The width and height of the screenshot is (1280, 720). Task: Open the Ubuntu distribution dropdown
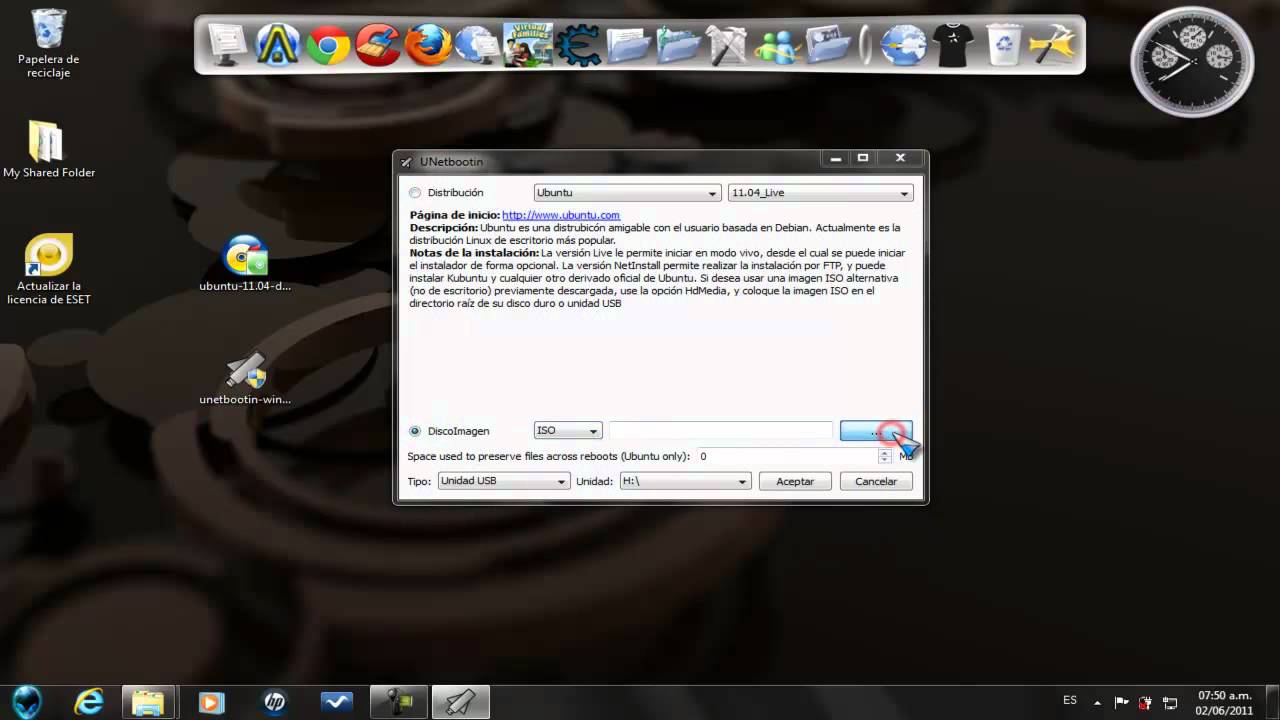click(627, 193)
